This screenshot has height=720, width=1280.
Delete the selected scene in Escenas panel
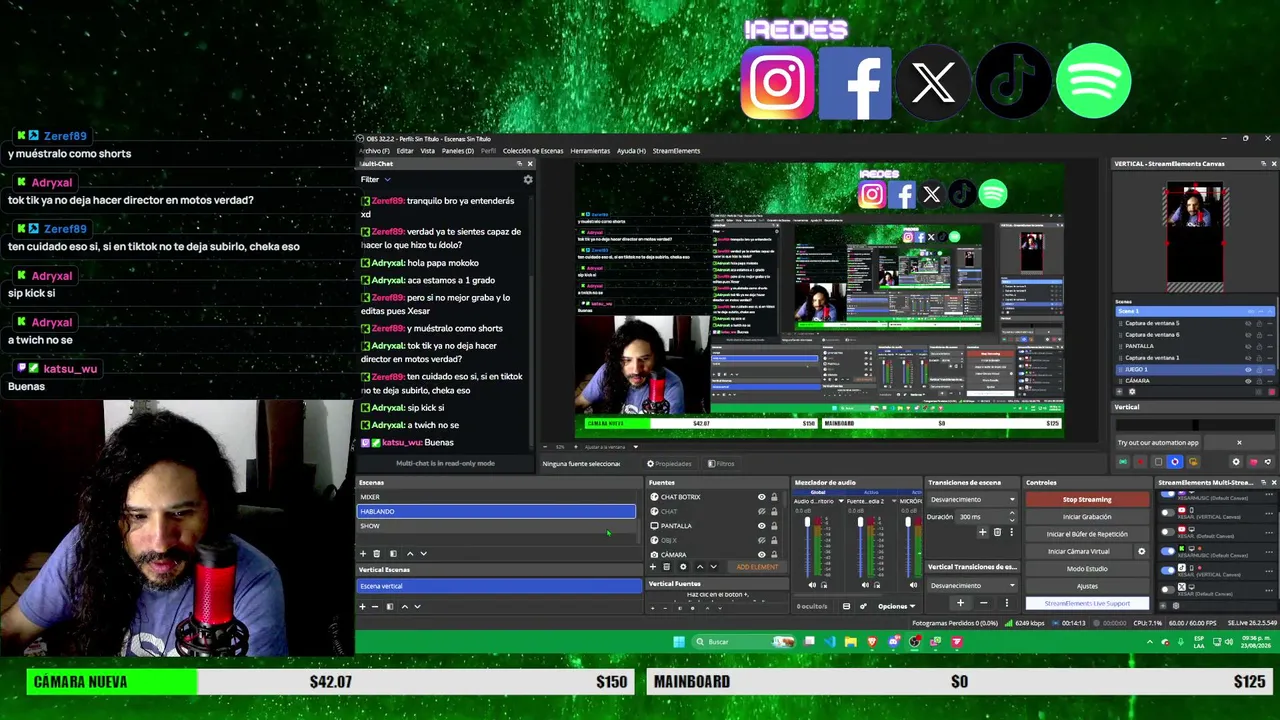377,553
